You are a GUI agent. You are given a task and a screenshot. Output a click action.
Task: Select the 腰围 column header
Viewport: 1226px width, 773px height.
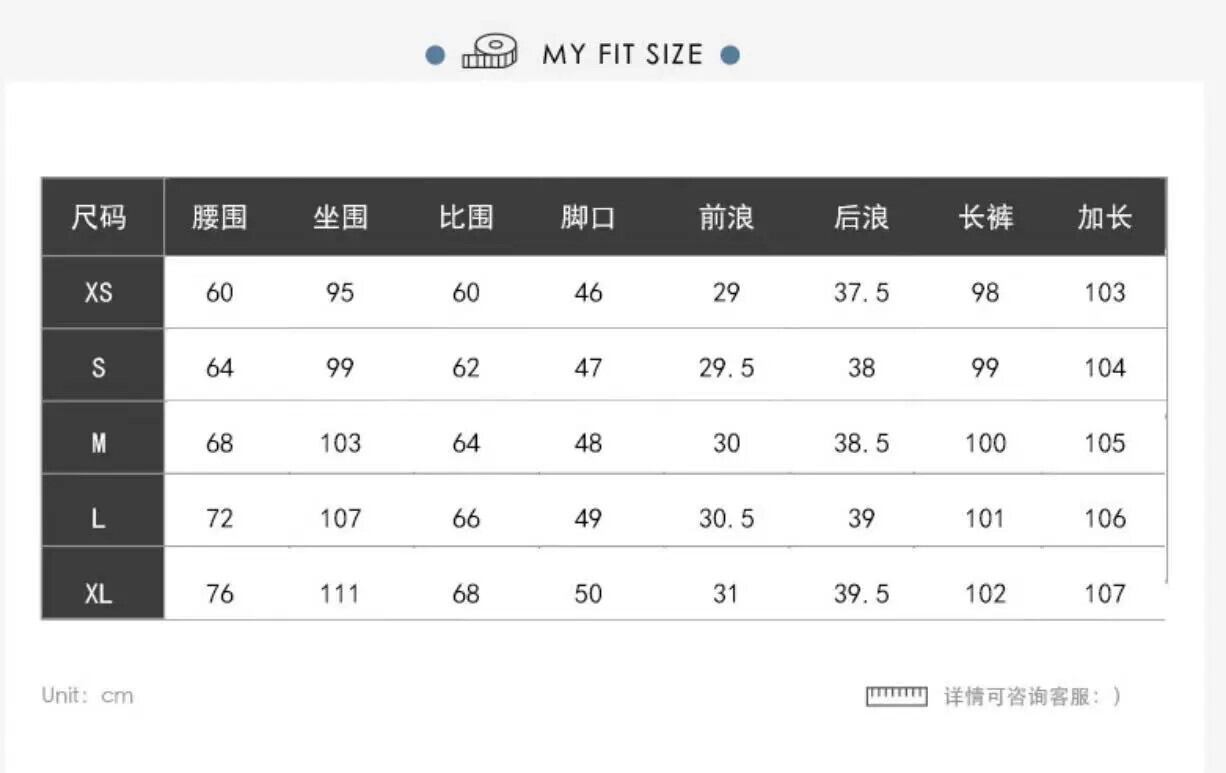[219, 217]
